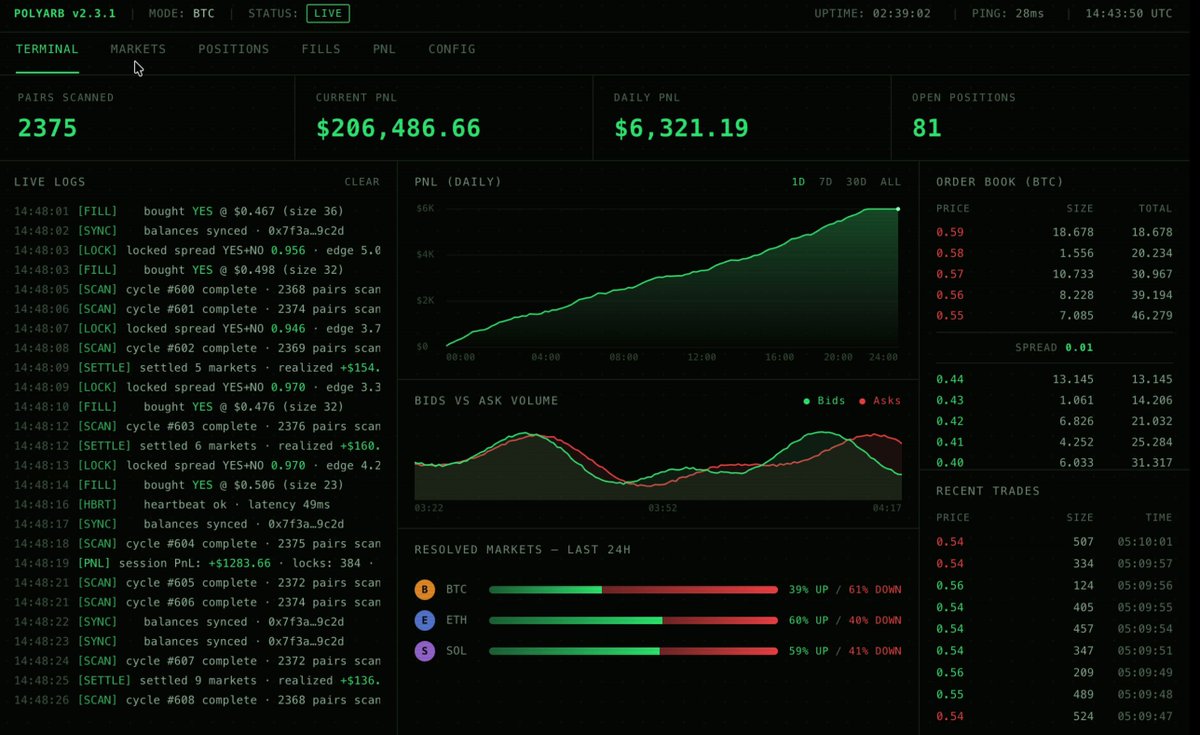The image size is (1200, 735).
Task: Click the open positions count 81
Action: 927,128
